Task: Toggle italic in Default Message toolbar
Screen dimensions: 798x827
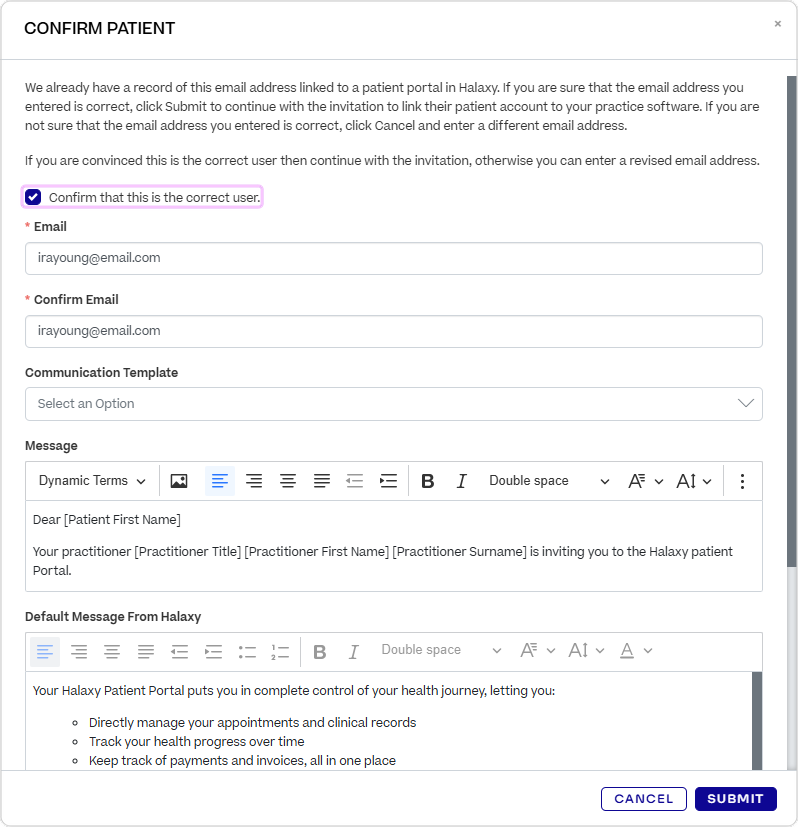Action: pyautogui.click(x=353, y=652)
